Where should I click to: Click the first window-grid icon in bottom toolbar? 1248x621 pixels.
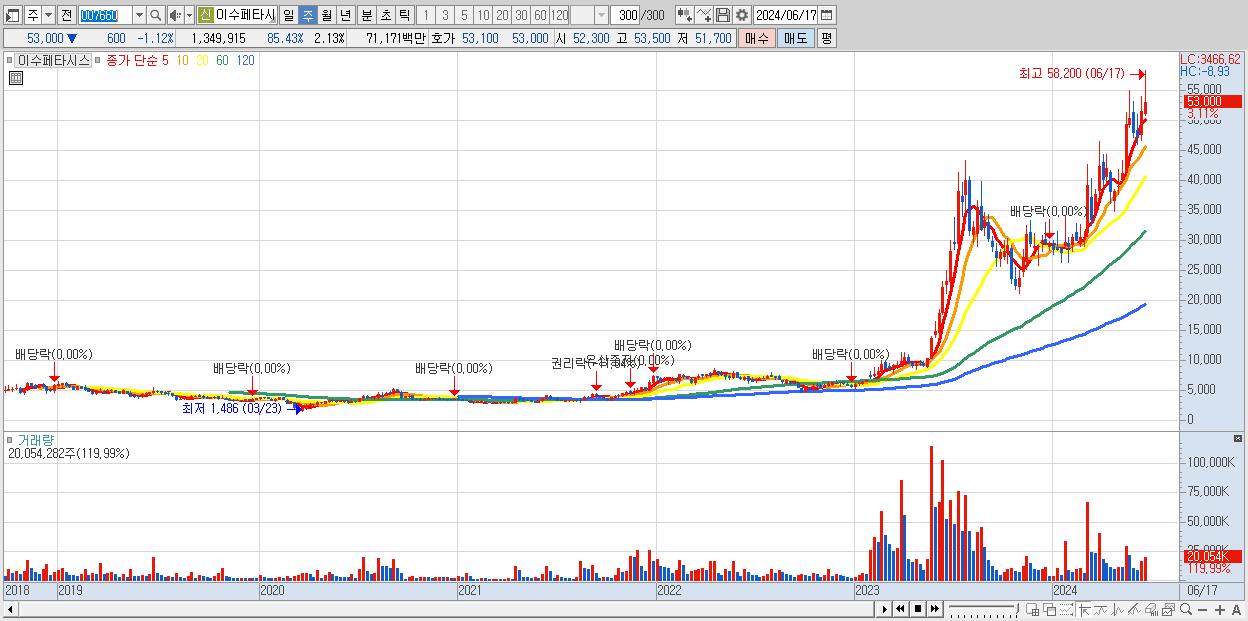click(1033, 609)
